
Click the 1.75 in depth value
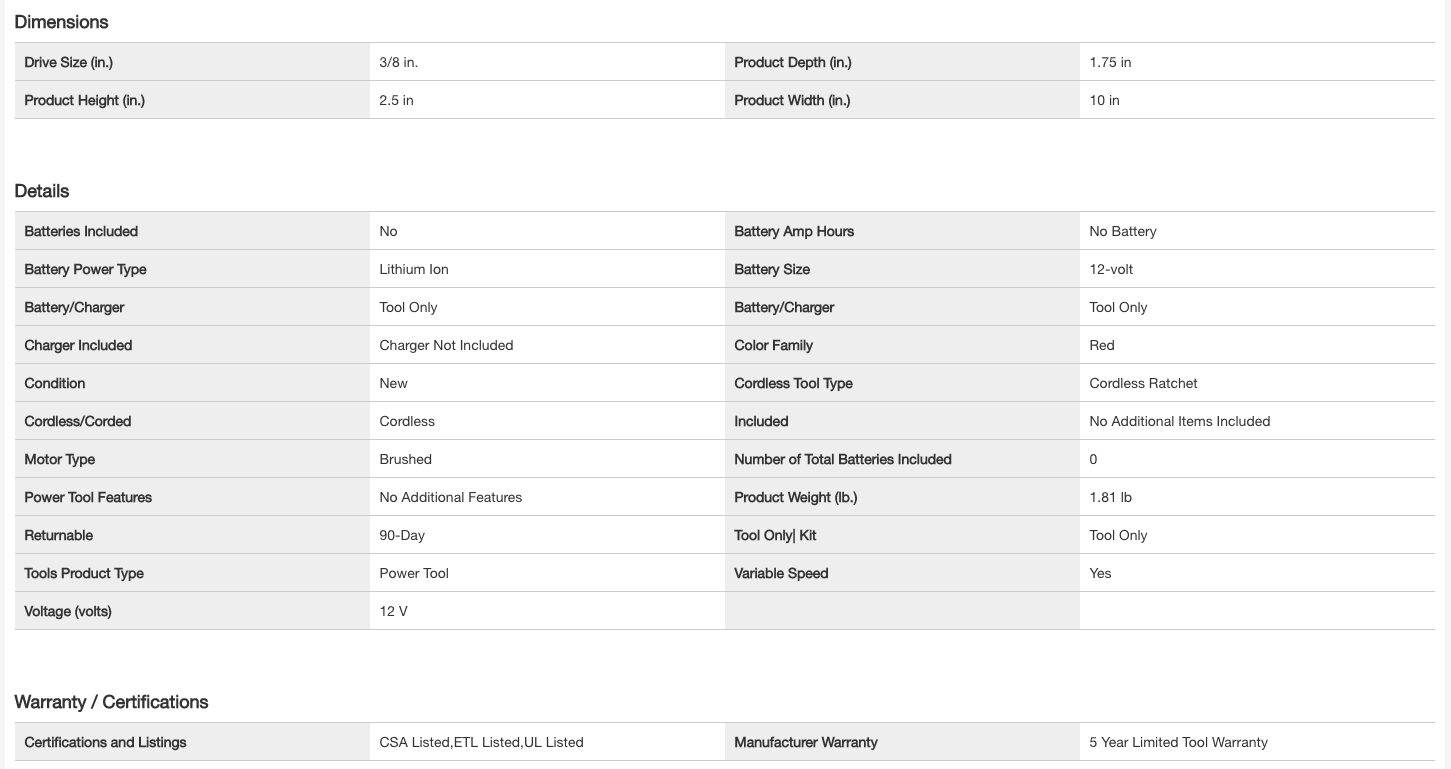point(1110,62)
